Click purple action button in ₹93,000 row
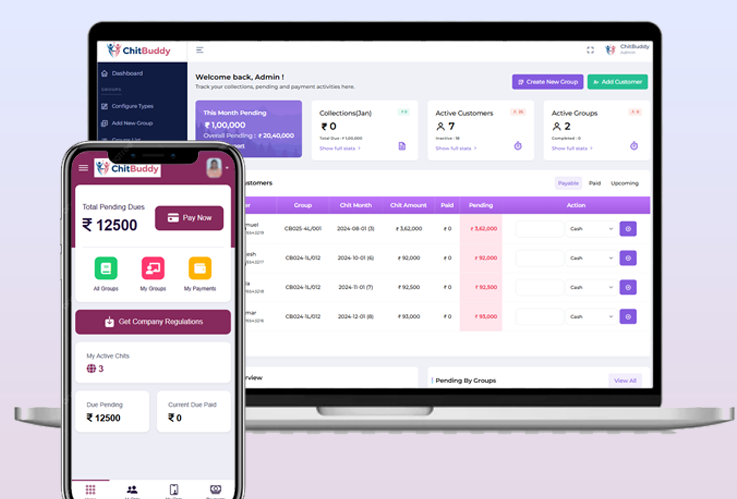The image size is (737, 499). tap(628, 317)
